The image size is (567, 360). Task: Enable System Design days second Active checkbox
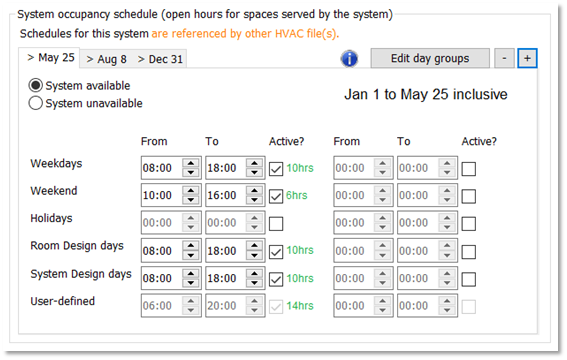tap(469, 279)
